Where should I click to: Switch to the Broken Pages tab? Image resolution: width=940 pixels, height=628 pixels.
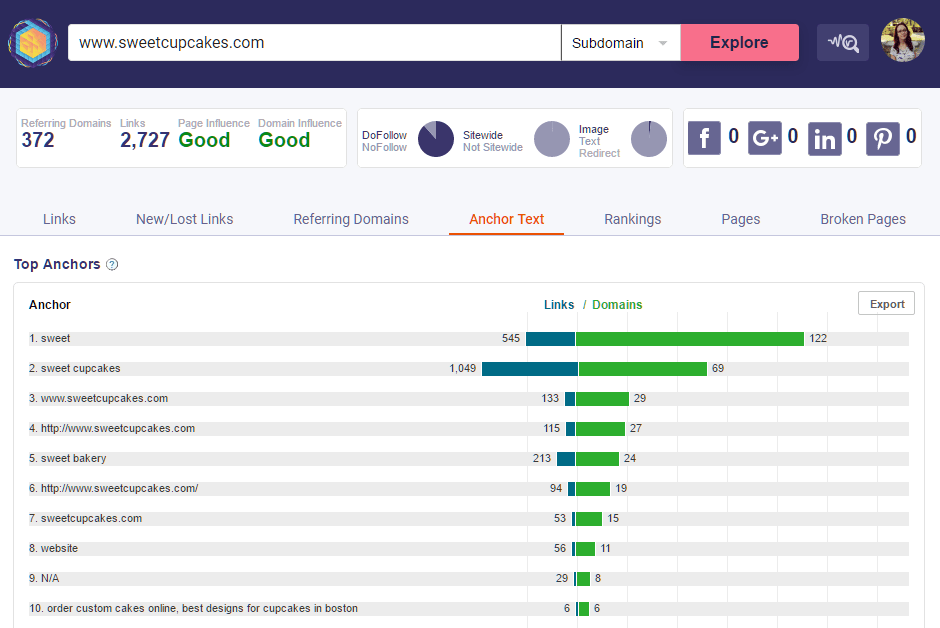[x=863, y=219]
